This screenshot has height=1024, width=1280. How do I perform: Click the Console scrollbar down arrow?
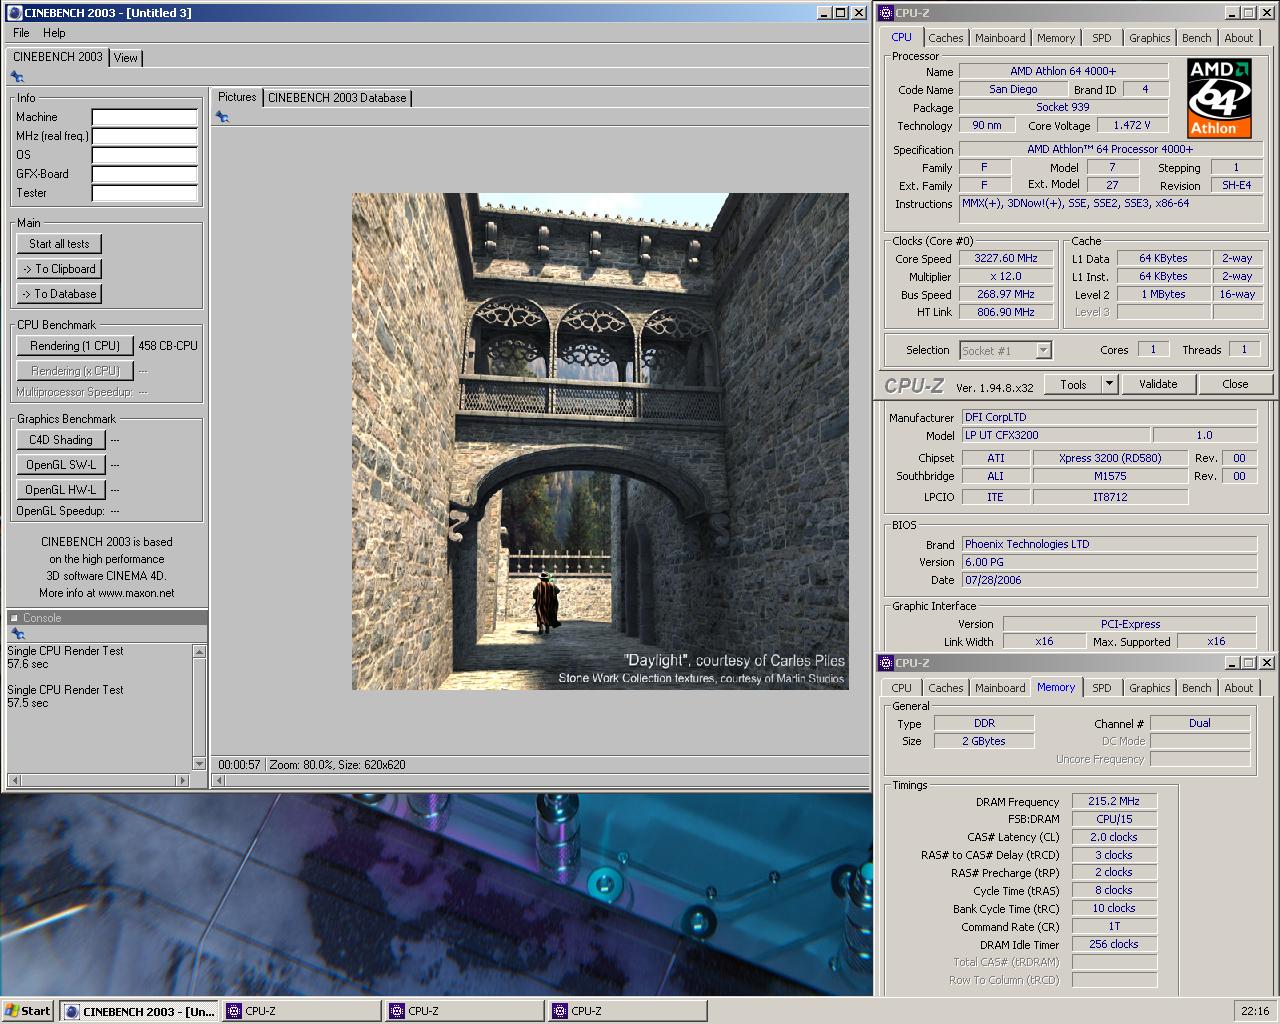199,764
